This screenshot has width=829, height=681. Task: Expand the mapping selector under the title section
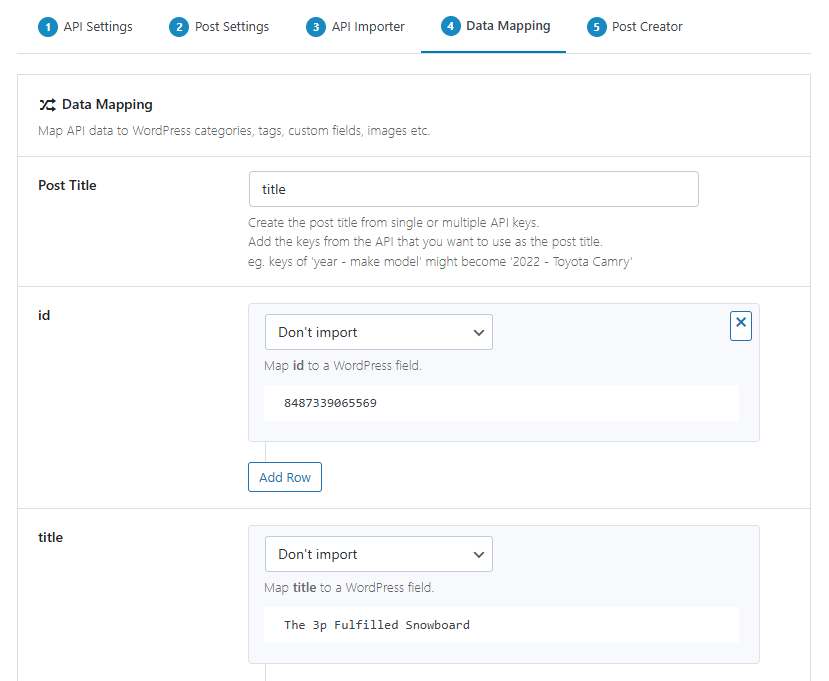pyautogui.click(x=378, y=554)
